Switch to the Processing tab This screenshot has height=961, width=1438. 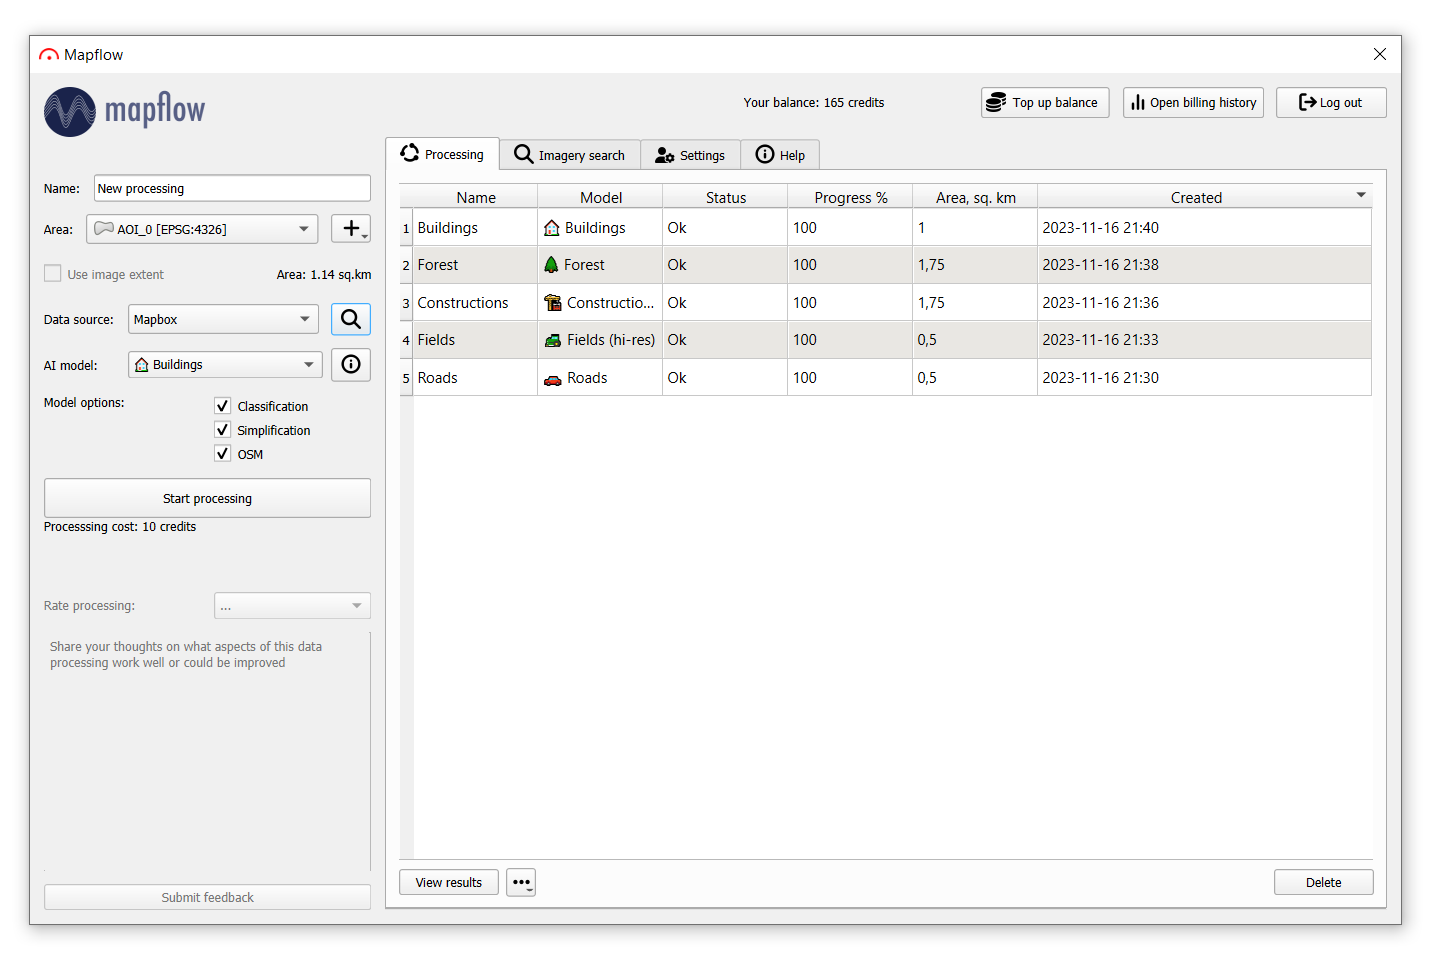click(443, 154)
